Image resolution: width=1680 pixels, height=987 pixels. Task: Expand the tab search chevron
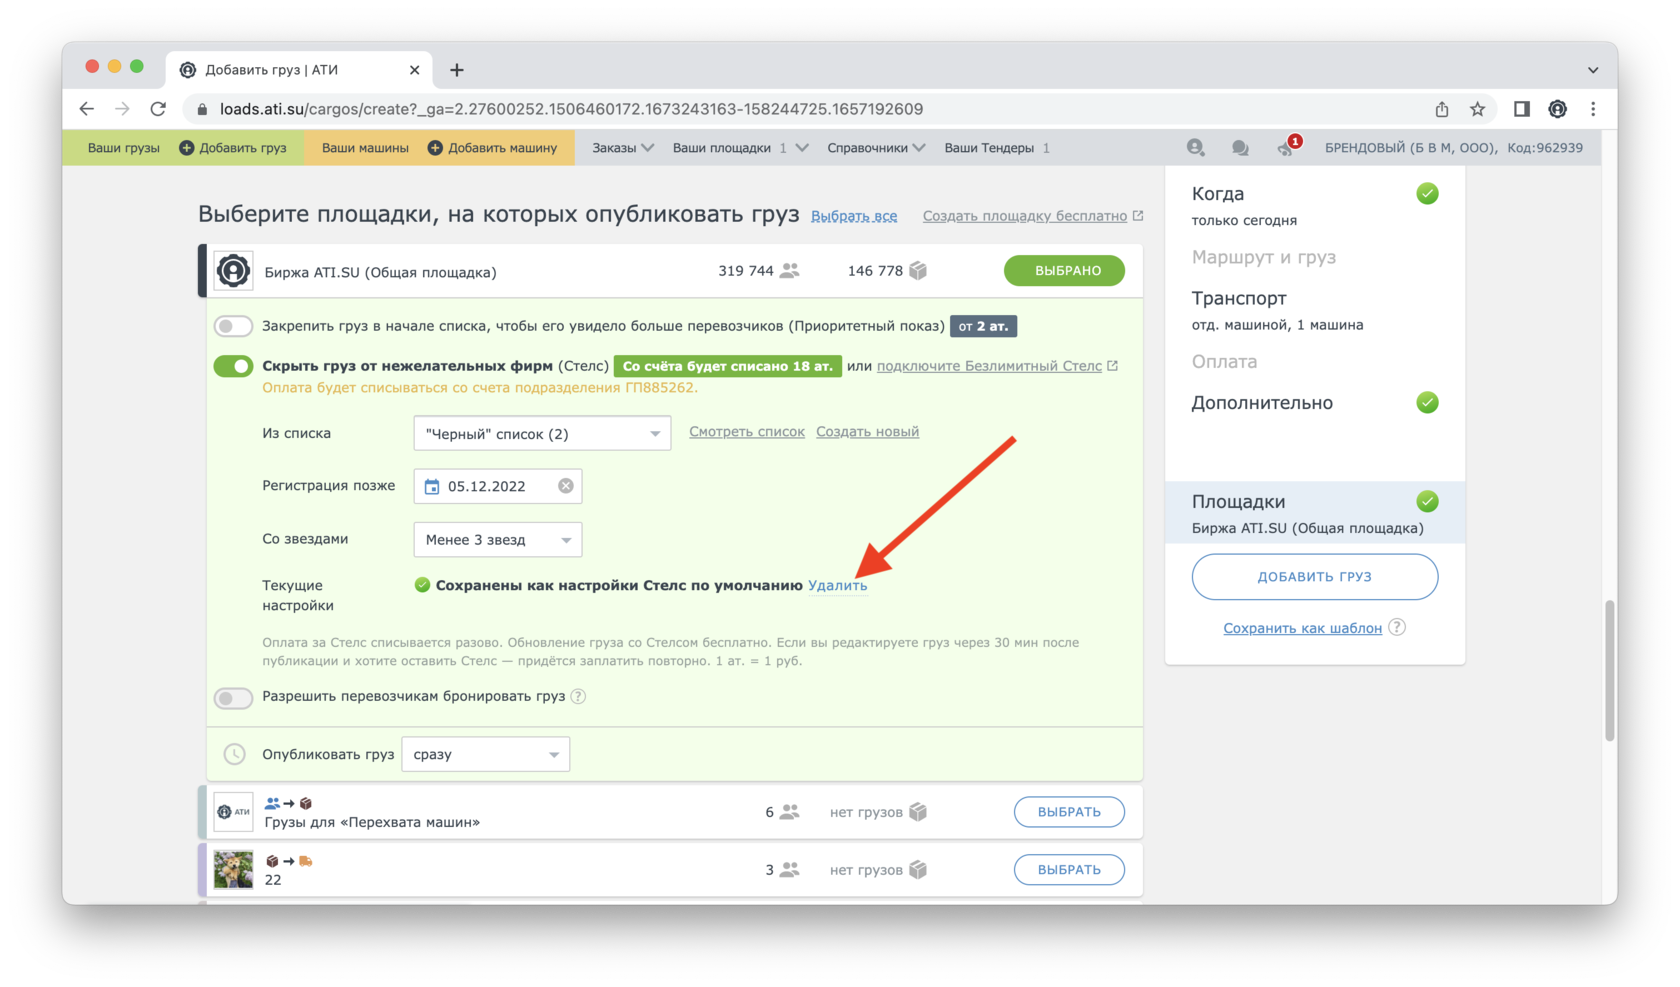point(1593,70)
